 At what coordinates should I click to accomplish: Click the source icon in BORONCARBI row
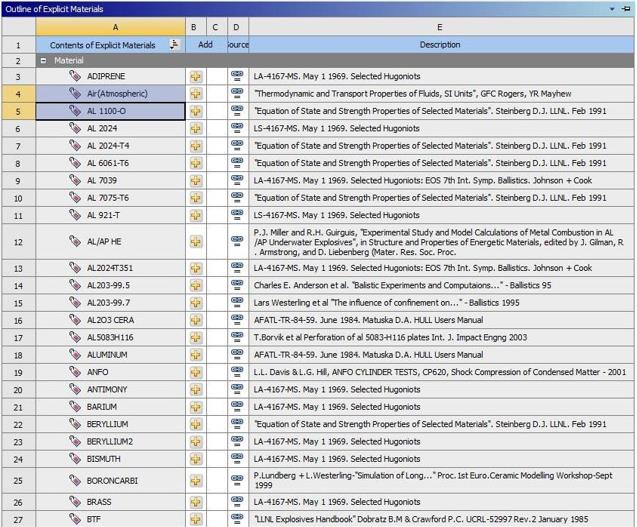[237, 480]
